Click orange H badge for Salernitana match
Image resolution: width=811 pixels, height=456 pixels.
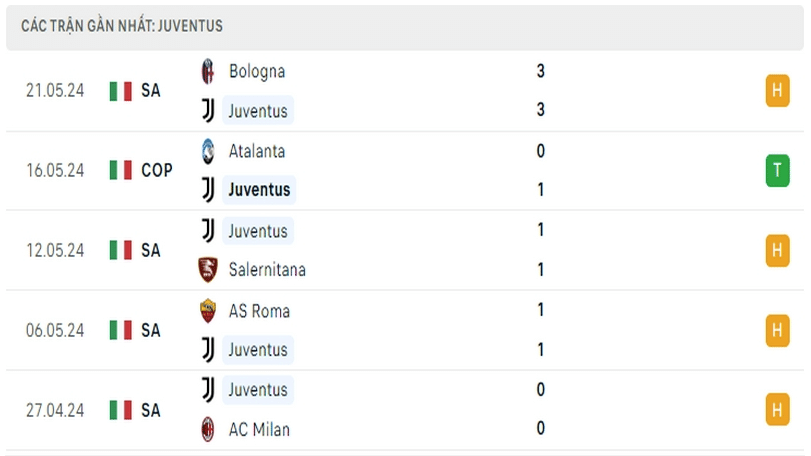777,250
